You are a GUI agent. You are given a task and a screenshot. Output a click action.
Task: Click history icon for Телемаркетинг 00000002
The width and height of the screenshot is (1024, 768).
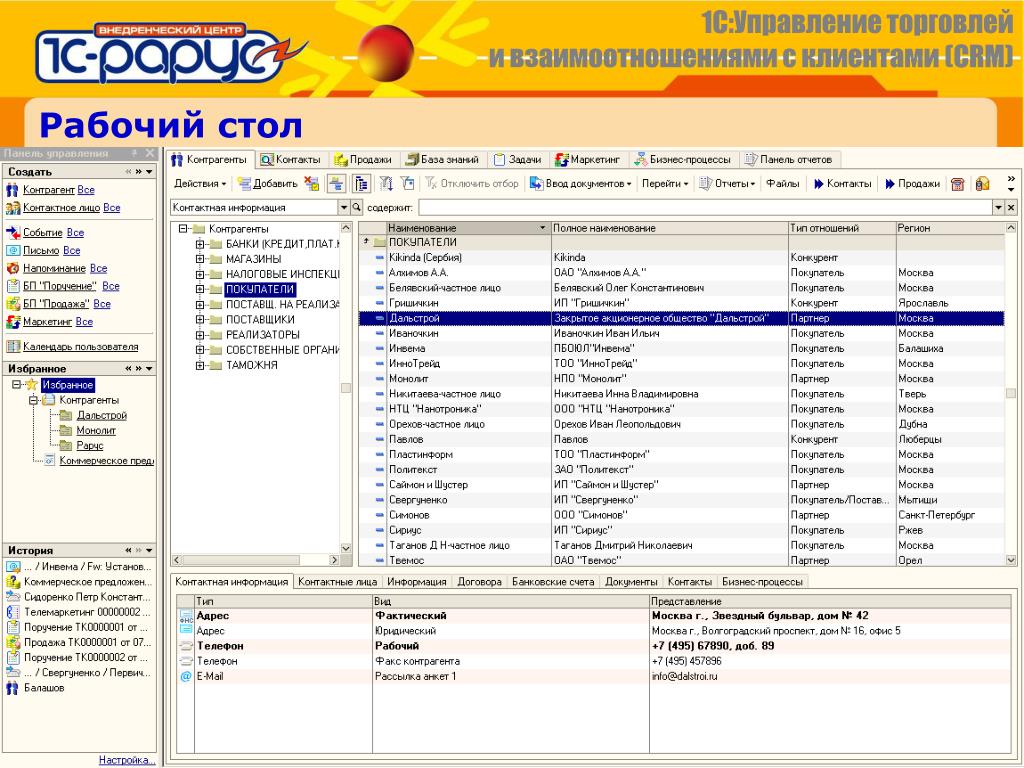(x=12, y=612)
